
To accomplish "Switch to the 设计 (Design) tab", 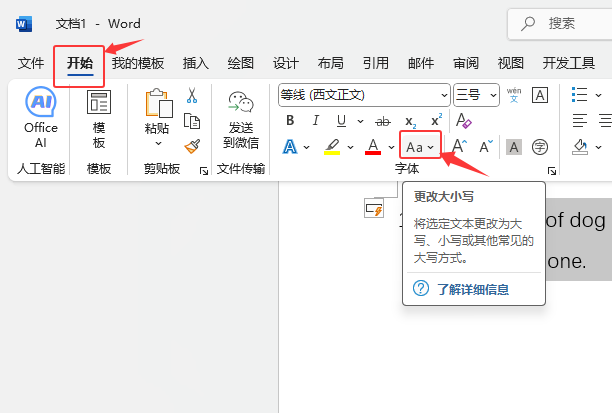I will point(286,63).
